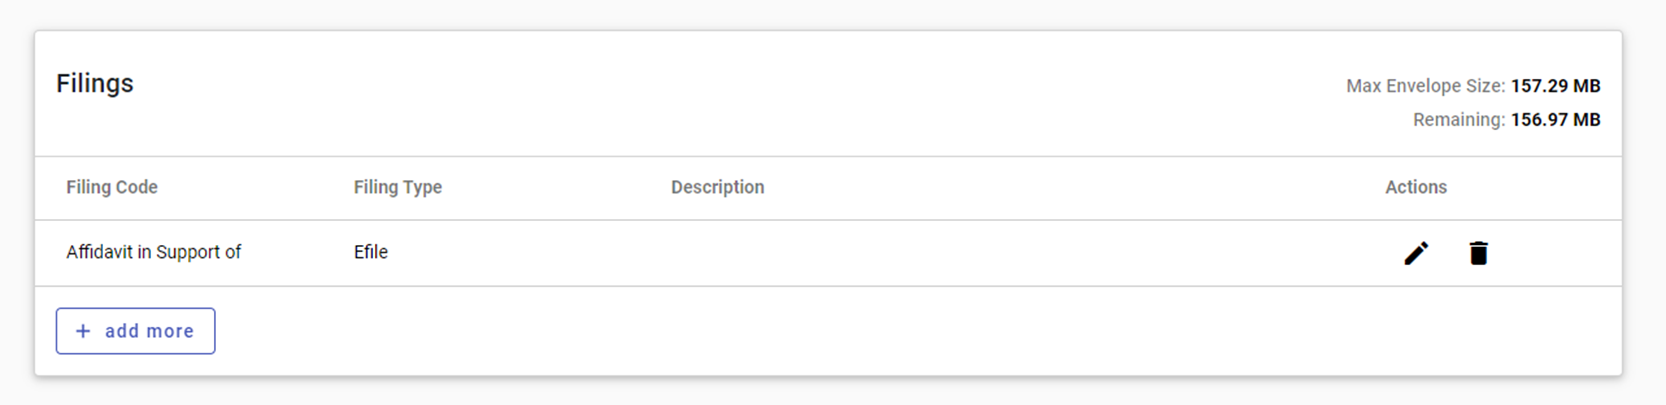Select the Actions column header

tap(1416, 187)
